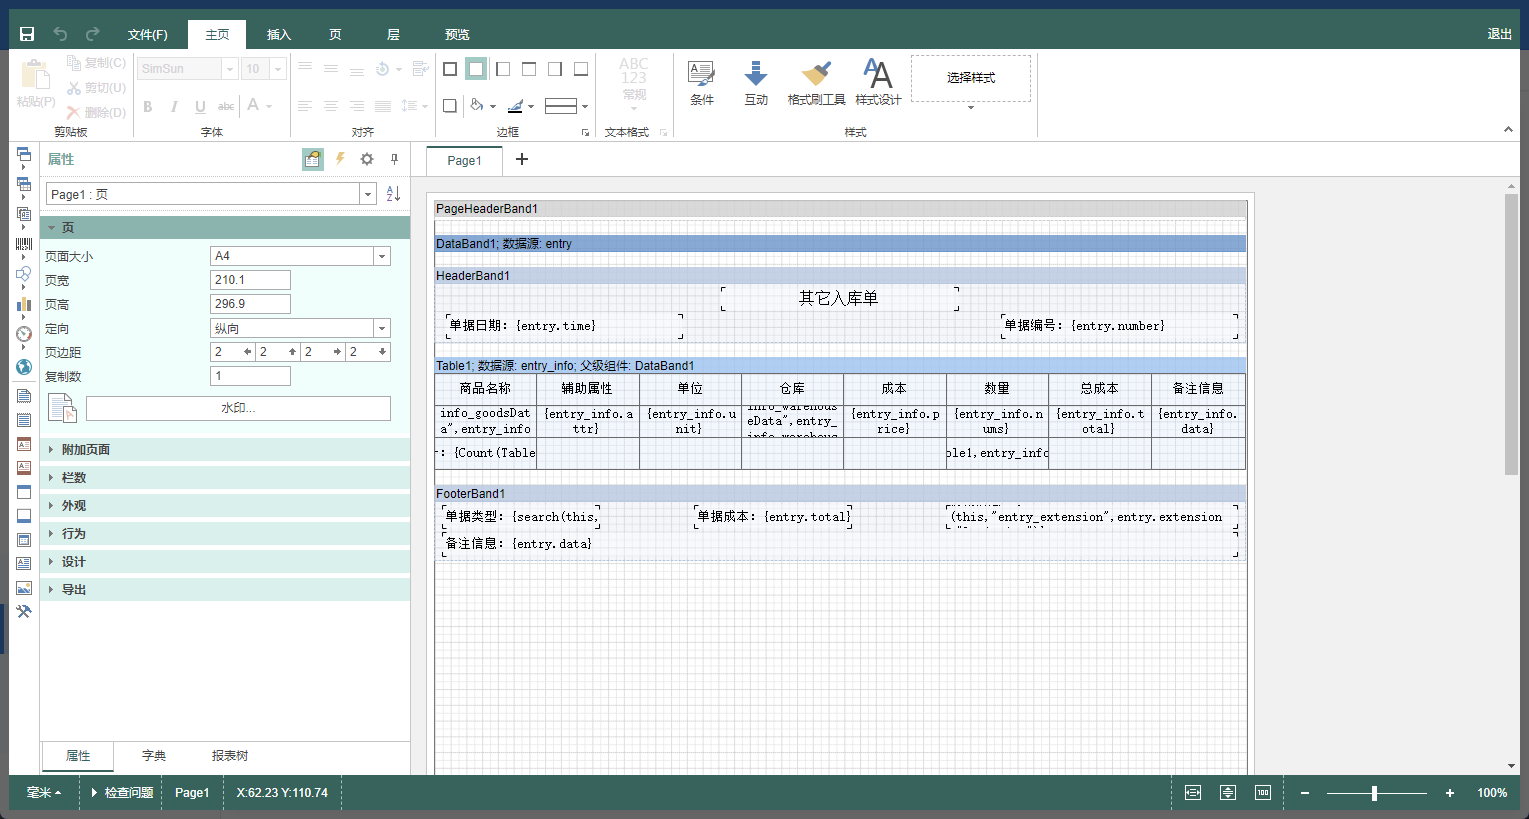Switch to the 字典 bottom tab
The image size is (1529, 819).
point(154,756)
